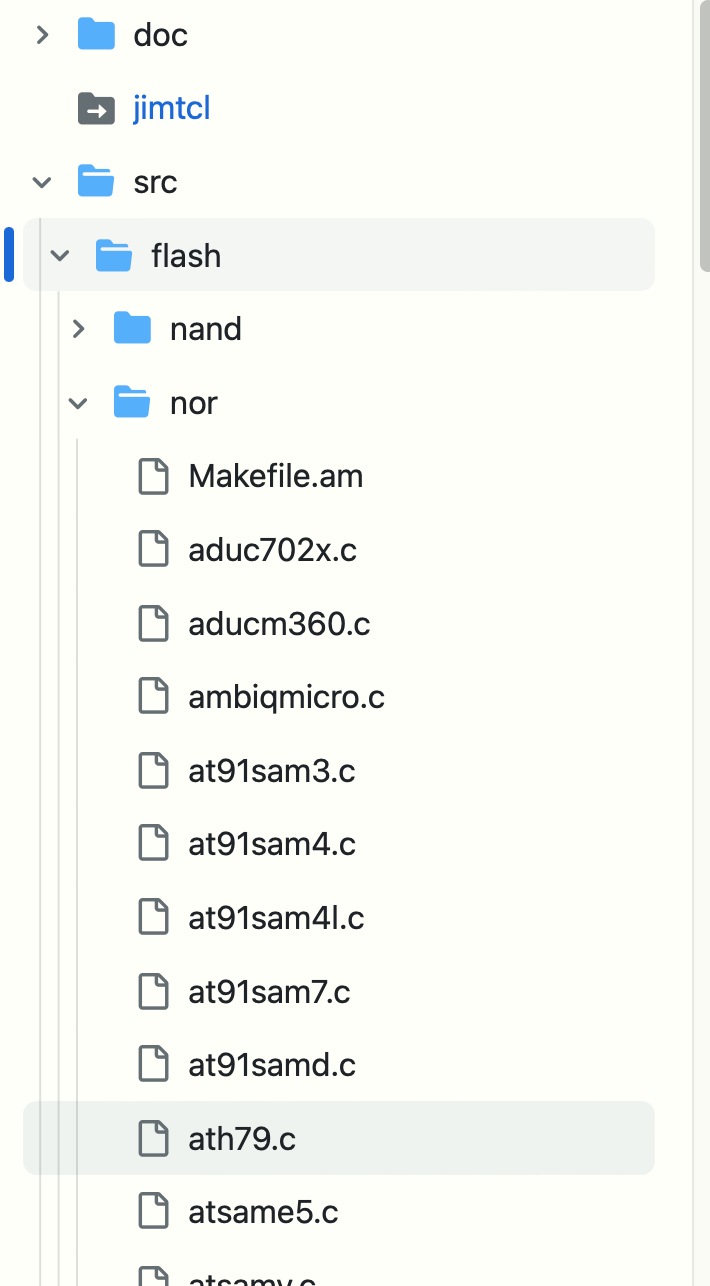Collapse the flash folder chevron
The width and height of the screenshot is (710, 1286).
(x=60, y=256)
